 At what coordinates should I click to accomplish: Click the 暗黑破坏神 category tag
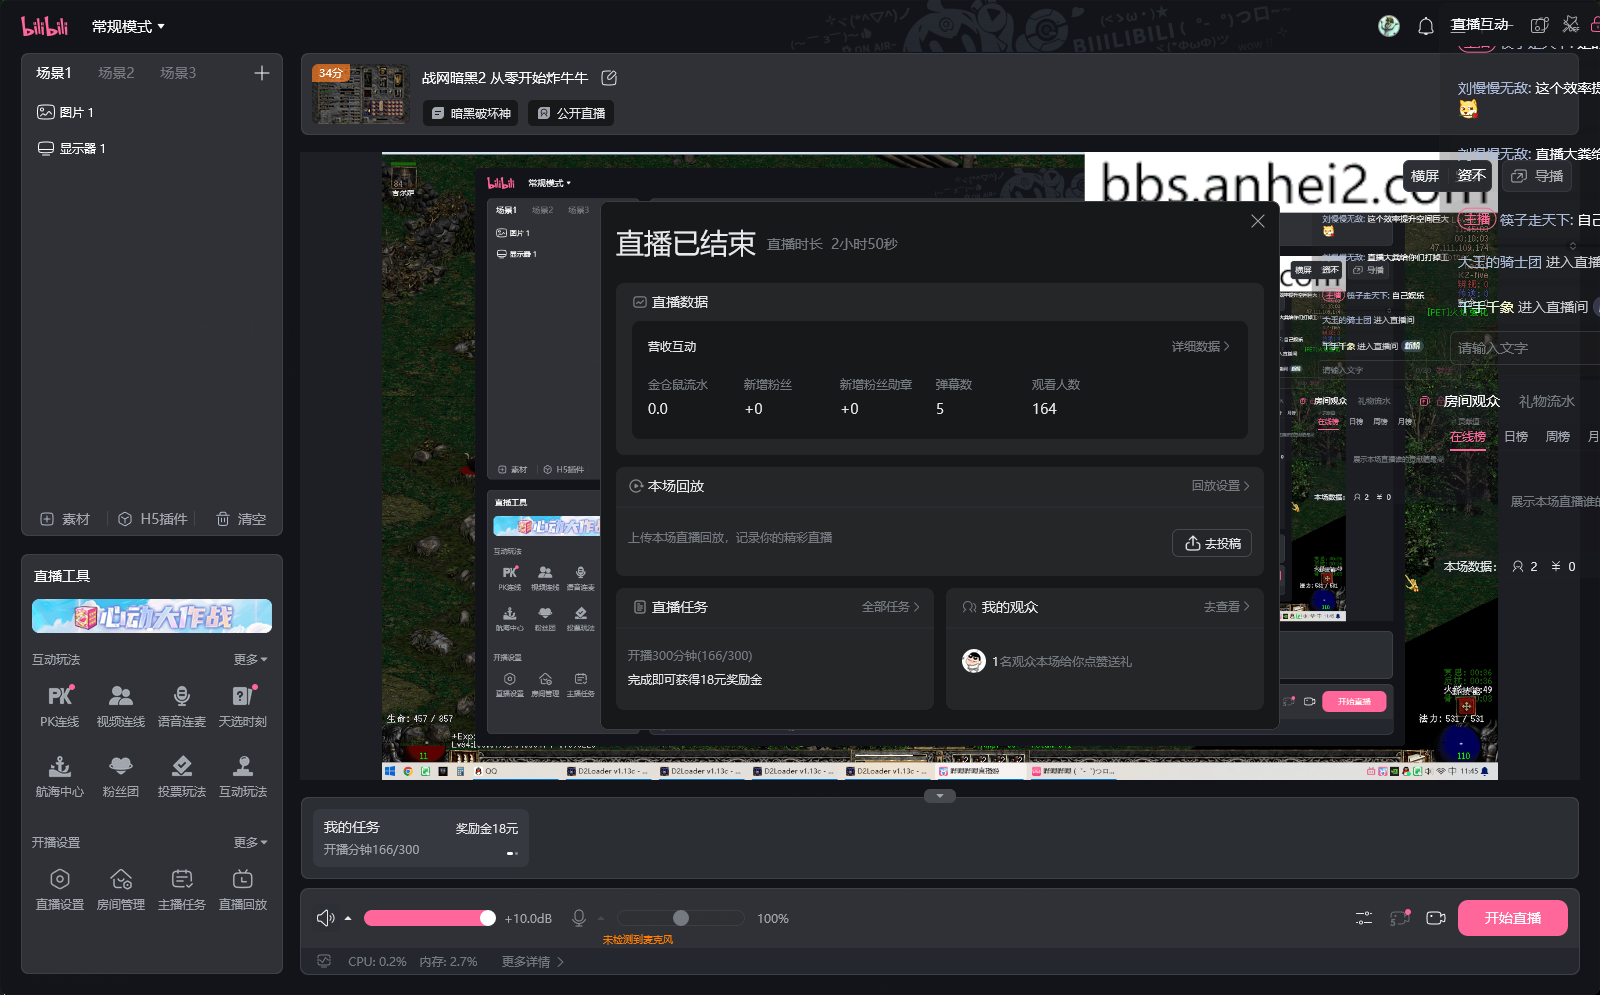coord(471,113)
